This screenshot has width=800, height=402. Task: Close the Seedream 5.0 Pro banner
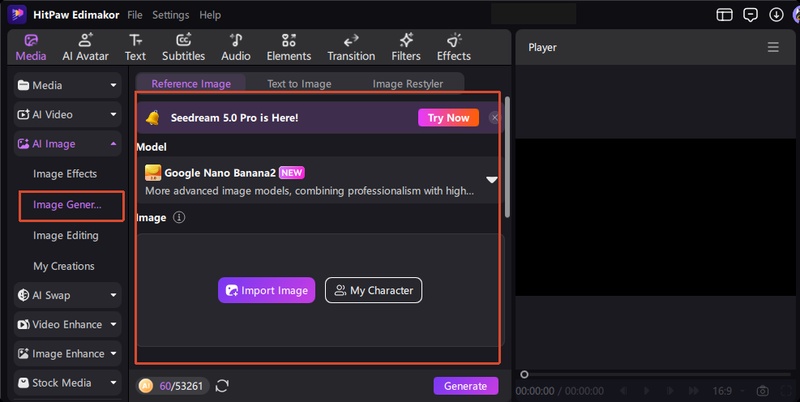494,118
